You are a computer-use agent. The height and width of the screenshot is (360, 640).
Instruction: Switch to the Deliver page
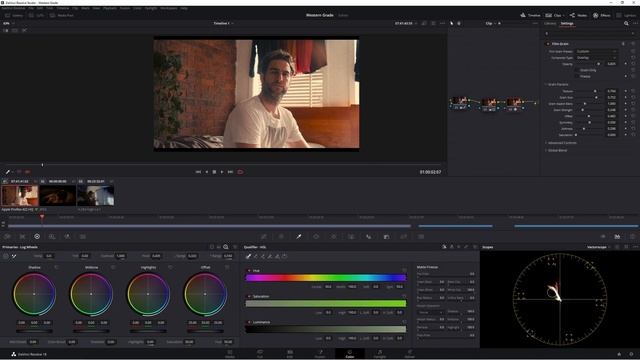coord(409,353)
